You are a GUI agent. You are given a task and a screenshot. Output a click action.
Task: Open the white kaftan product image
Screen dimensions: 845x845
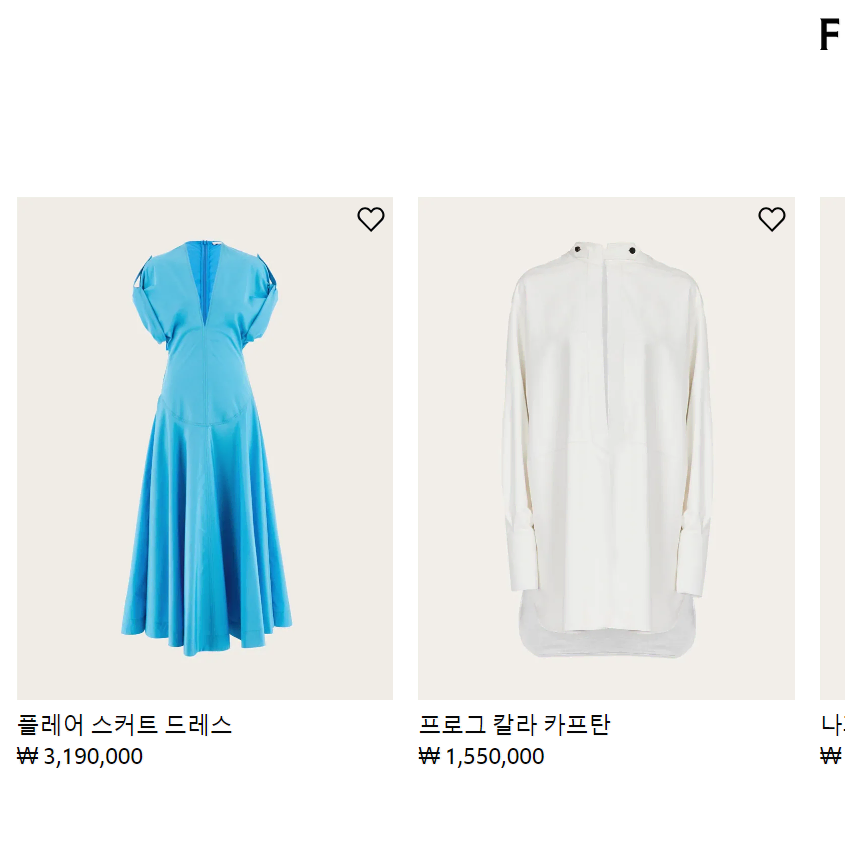tap(606, 448)
